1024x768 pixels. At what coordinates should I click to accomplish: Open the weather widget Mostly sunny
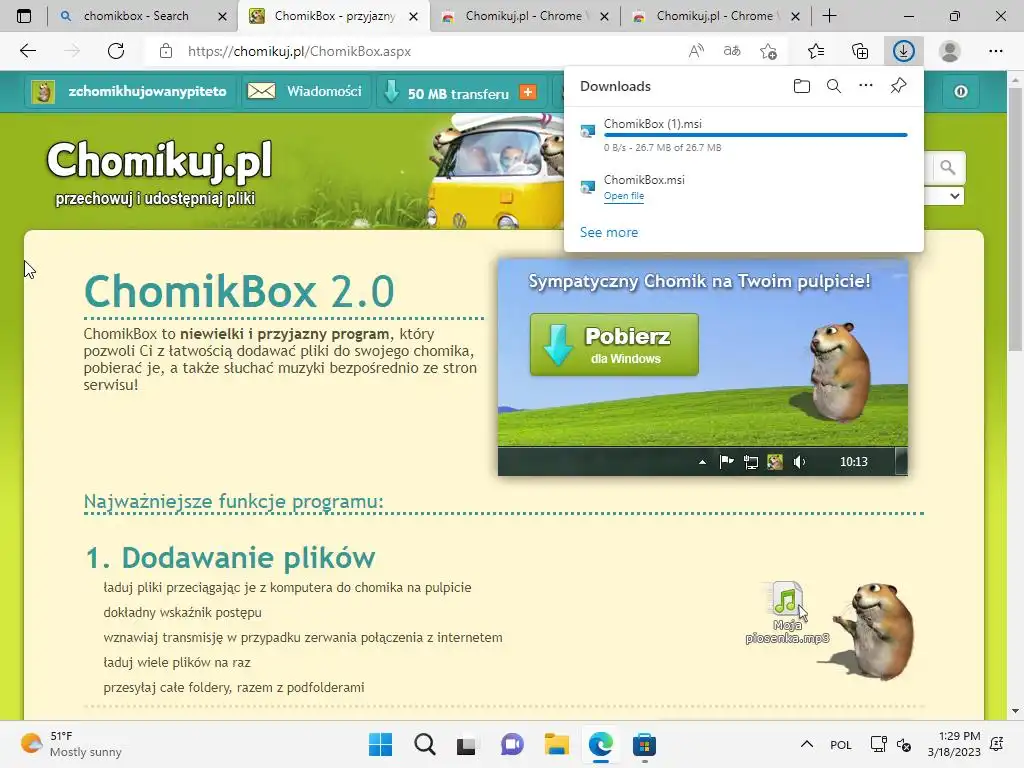tap(71, 744)
